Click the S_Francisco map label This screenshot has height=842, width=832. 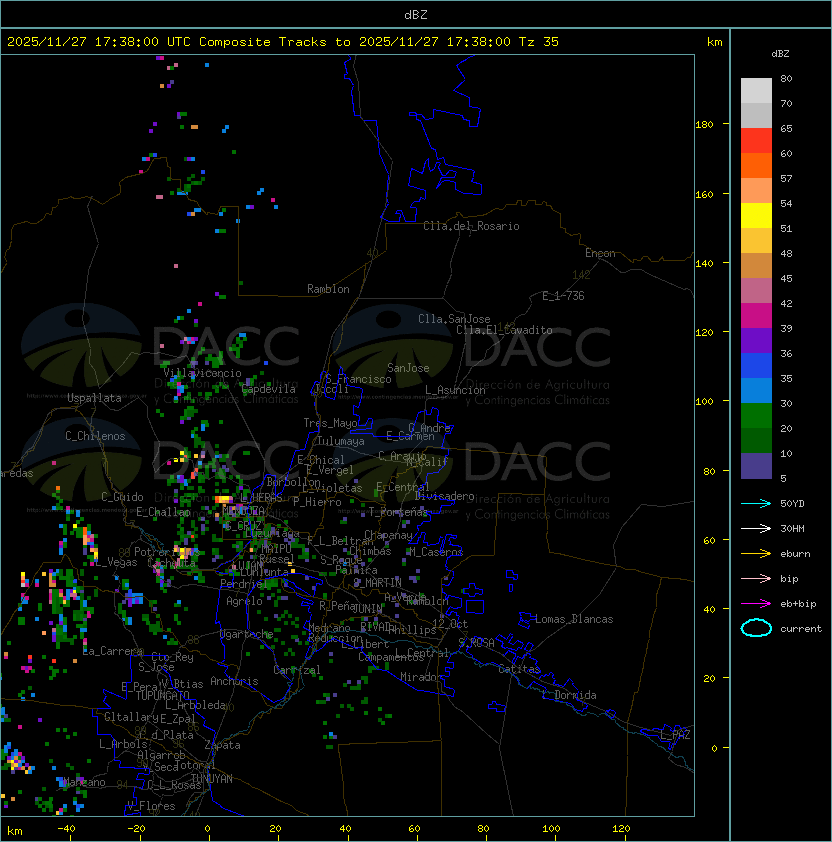click(x=358, y=379)
